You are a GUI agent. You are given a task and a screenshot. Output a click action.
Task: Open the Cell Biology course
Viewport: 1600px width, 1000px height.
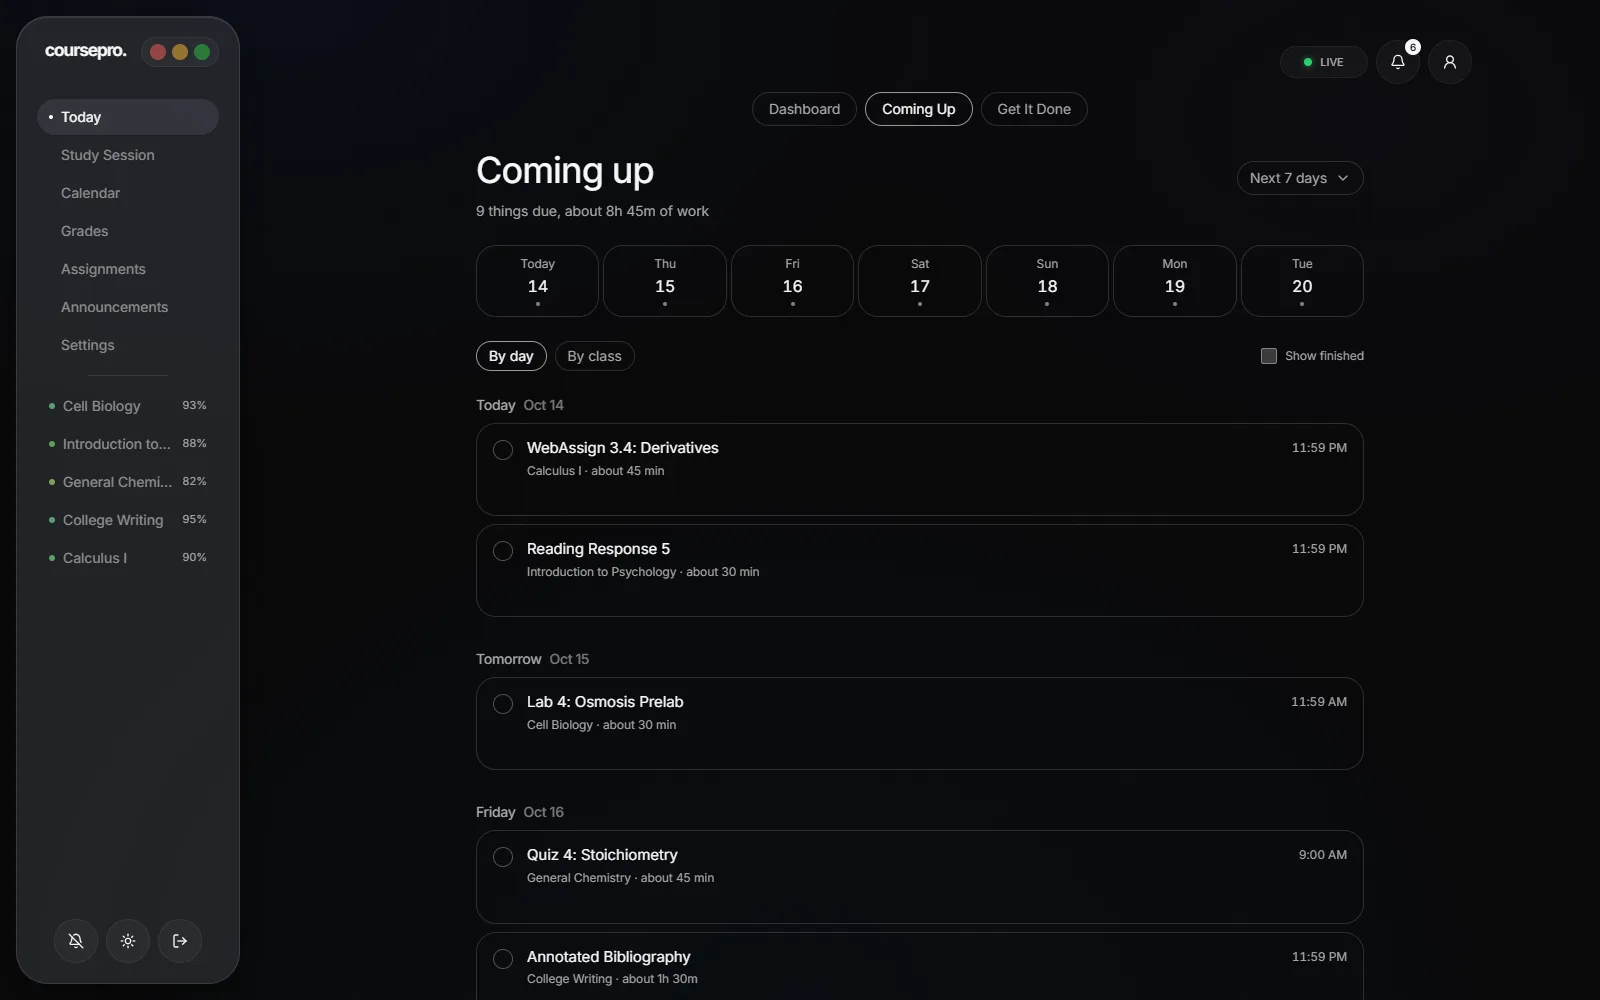point(128,406)
